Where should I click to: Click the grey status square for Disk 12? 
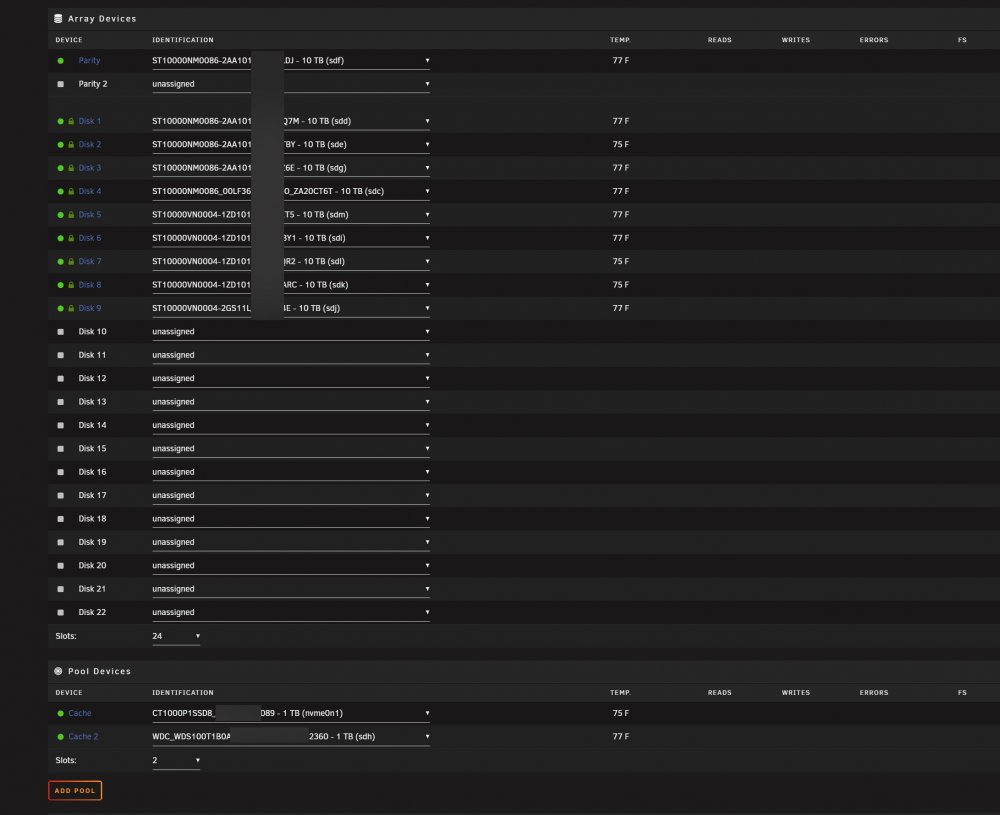pos(61,379)
